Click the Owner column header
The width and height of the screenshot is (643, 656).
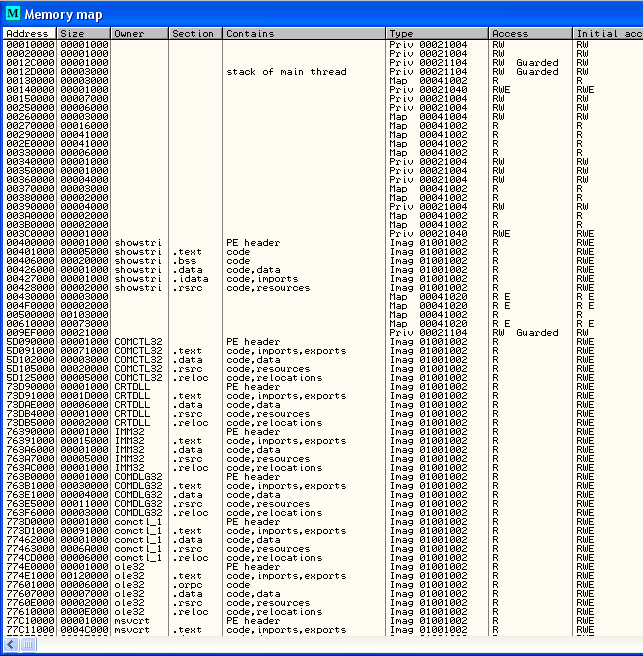[139, 33]
